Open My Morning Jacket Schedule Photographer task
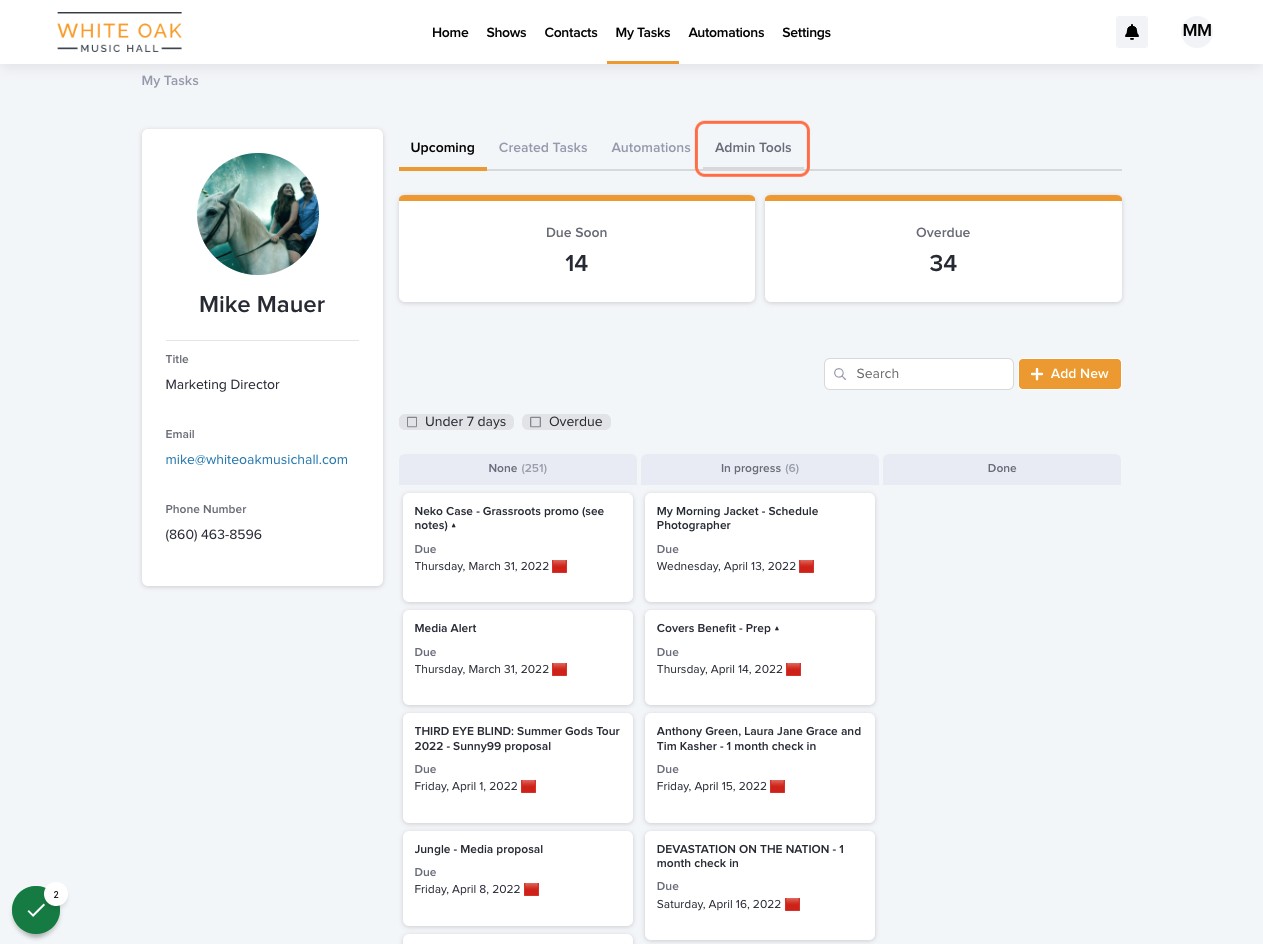This screenshot has width=1263, height=944. pyautogui.click(x=760, y=547)
